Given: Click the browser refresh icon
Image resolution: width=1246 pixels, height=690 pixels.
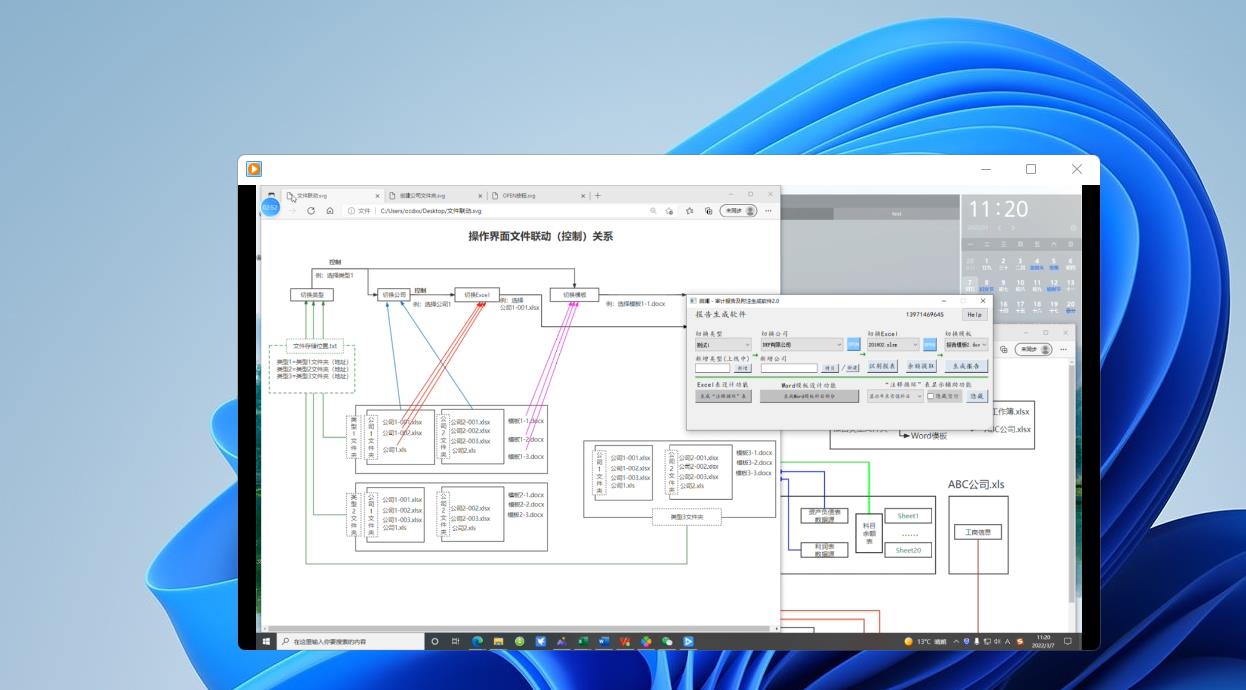Looking at the screenshot, I should (311, 211).
